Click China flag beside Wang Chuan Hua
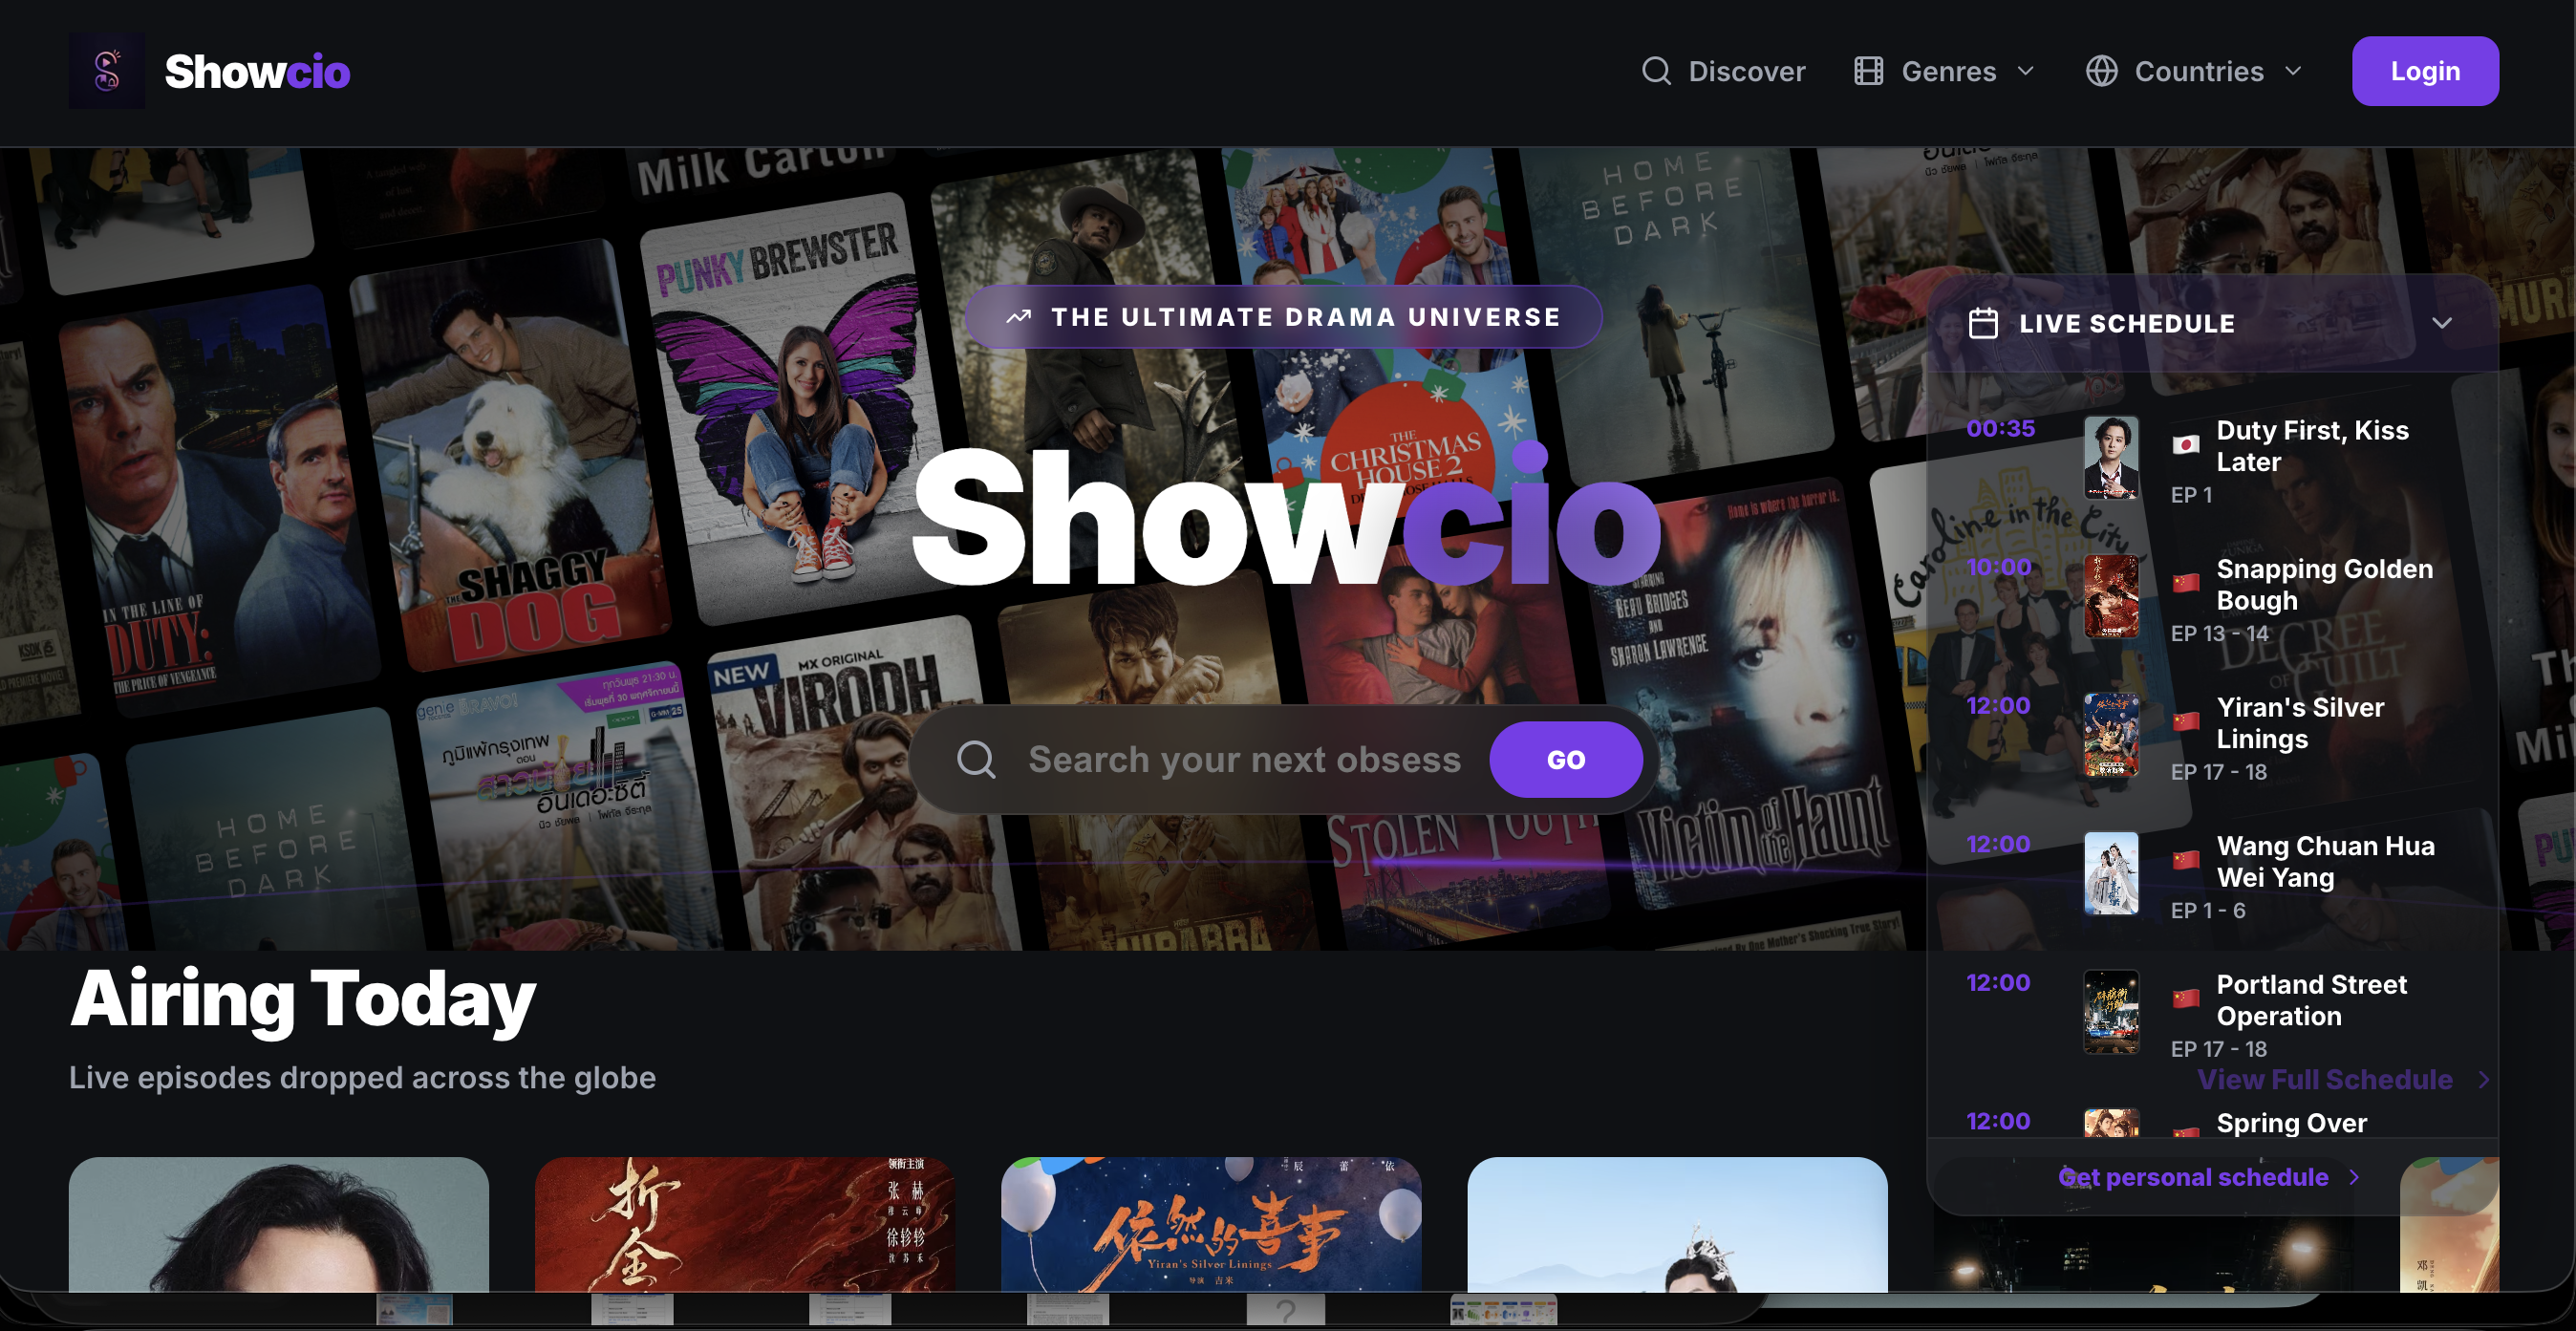 tap(2186, 860)
